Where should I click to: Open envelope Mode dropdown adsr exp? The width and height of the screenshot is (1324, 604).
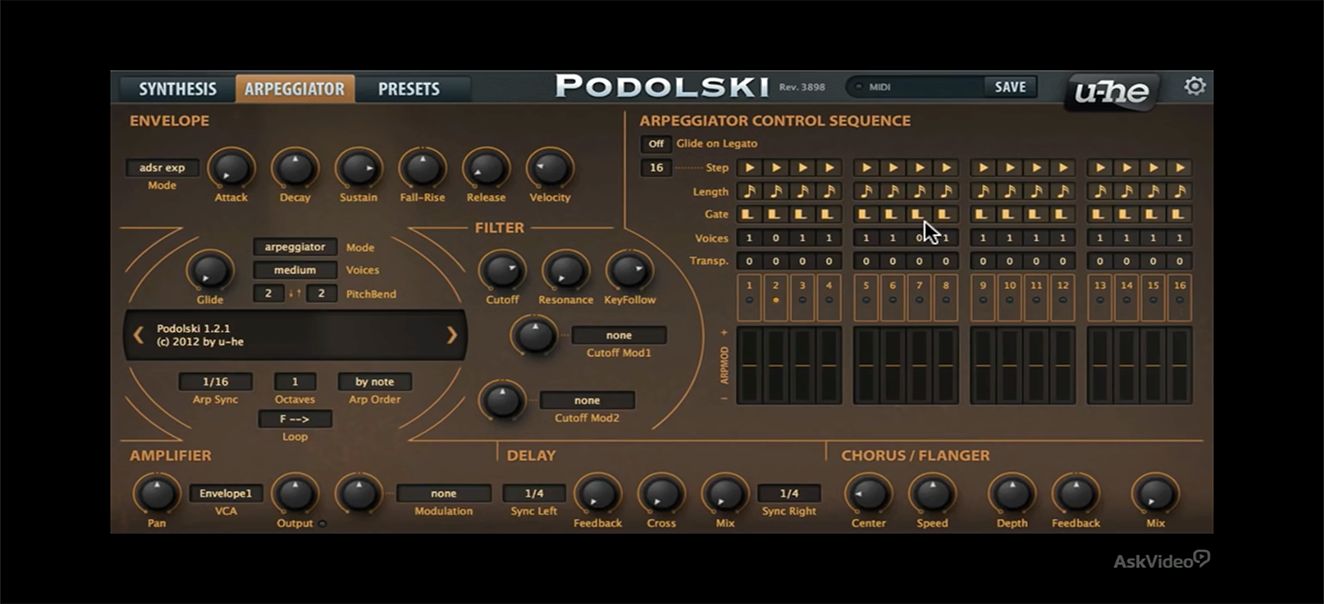[x=162, y=168]
